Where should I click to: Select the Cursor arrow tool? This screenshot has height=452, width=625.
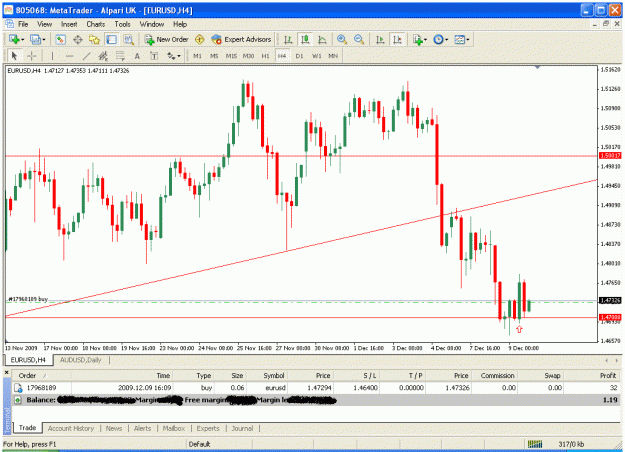pos(14,56)
